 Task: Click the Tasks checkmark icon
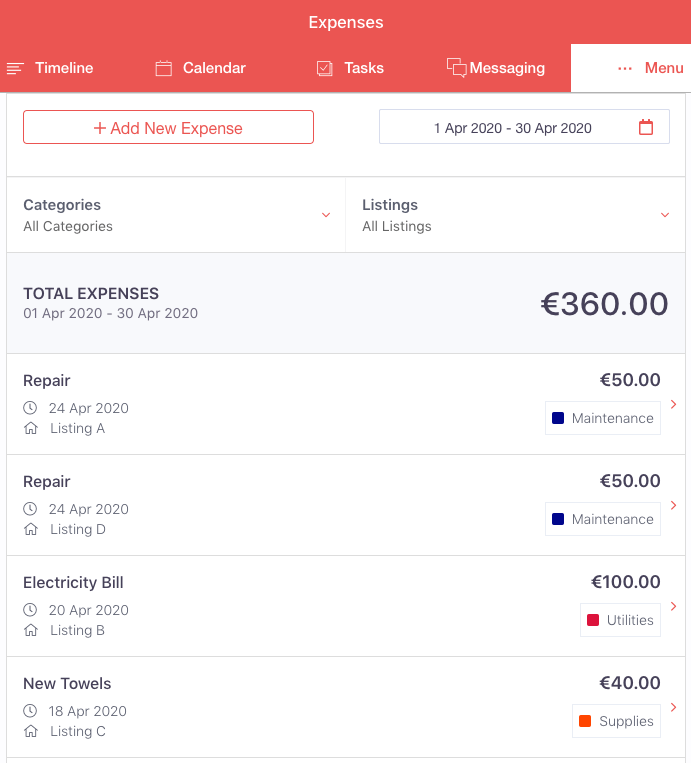325,68
